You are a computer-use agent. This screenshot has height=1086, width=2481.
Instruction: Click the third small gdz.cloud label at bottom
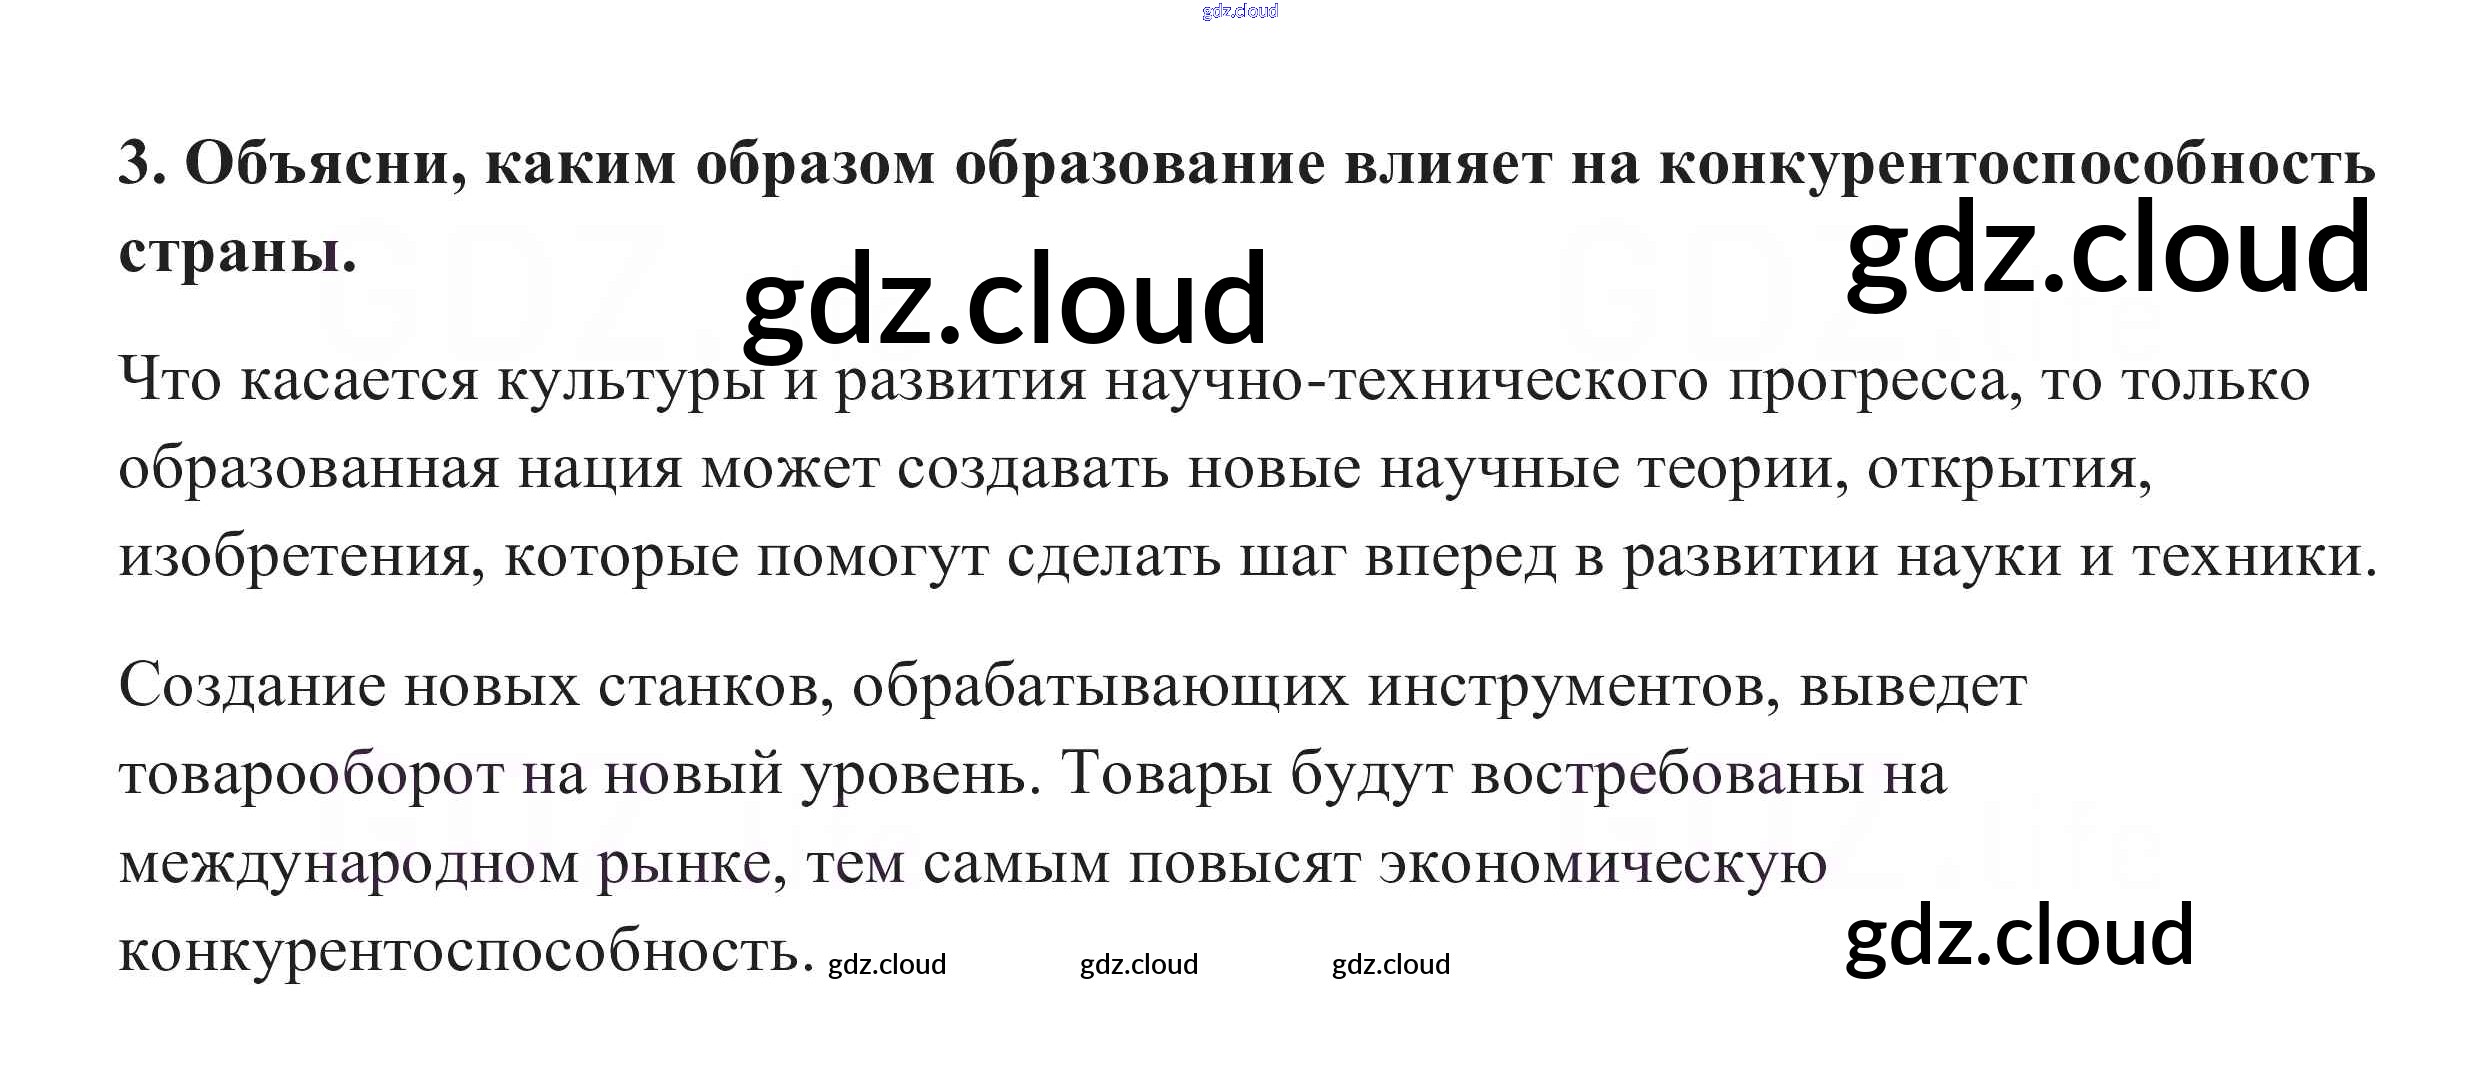(x=1390, y=964)
